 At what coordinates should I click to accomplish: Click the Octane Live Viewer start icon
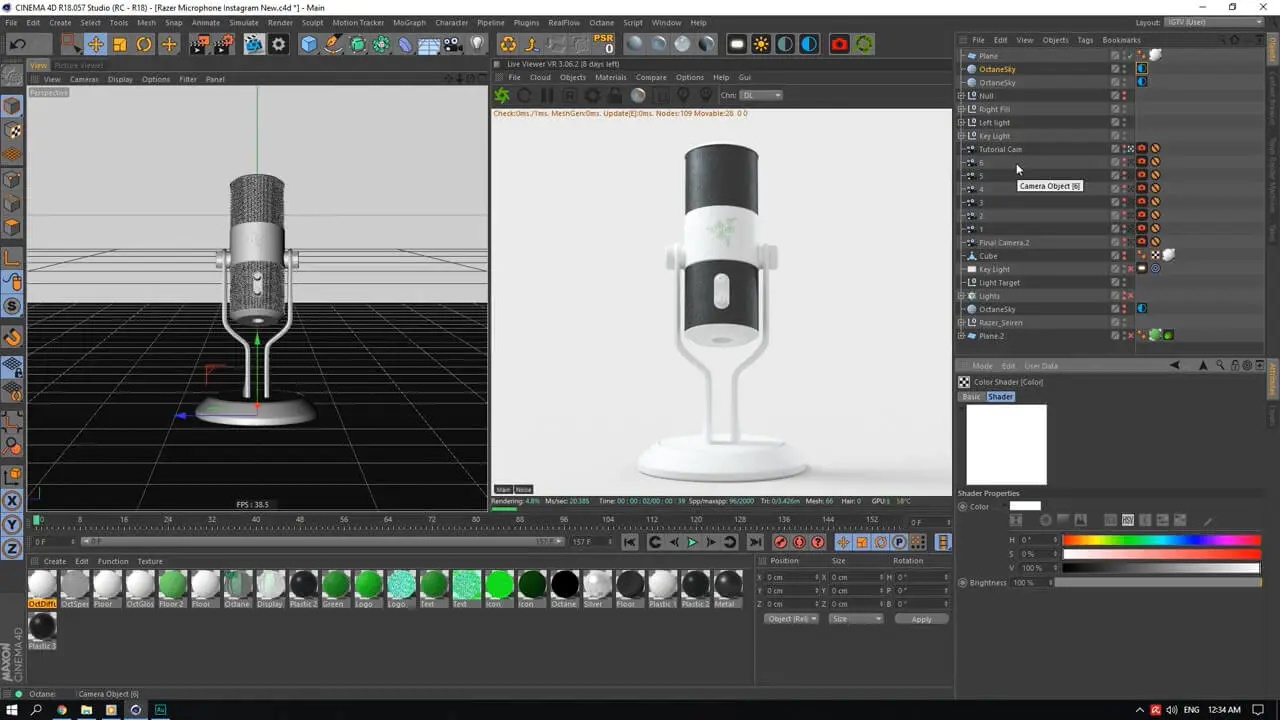click(x=502, y=95)
